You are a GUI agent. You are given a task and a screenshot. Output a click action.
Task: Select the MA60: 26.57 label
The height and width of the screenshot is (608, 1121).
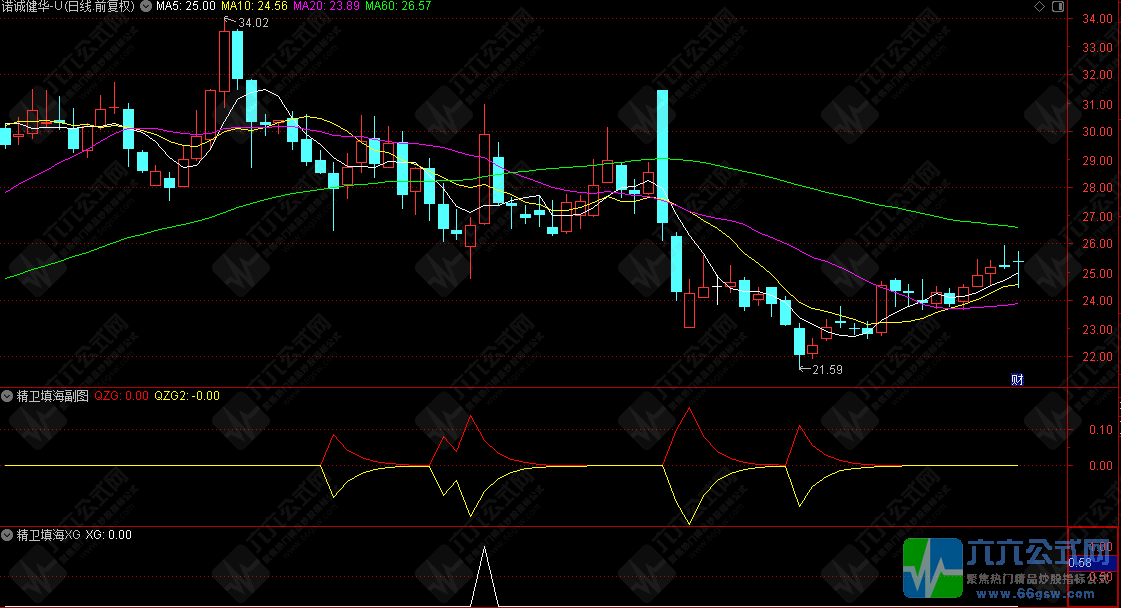click(398, 6)
